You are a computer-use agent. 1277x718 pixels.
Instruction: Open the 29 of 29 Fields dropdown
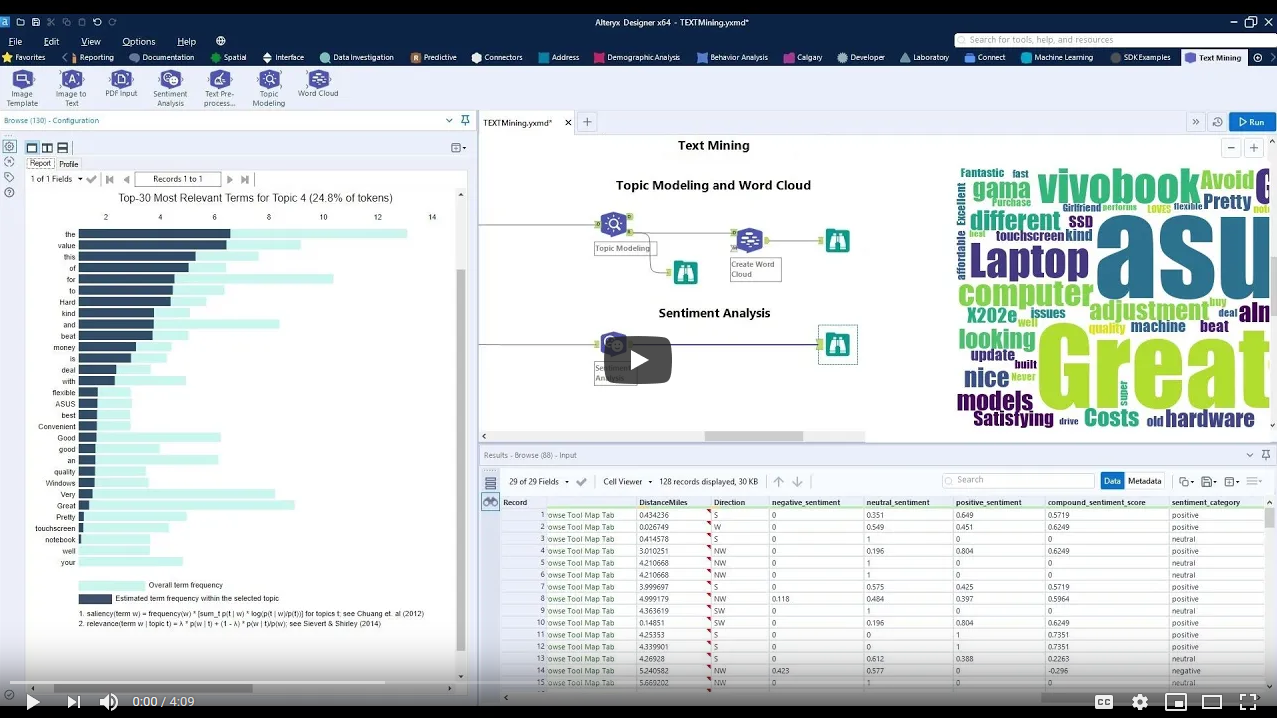tap(539, 481)
